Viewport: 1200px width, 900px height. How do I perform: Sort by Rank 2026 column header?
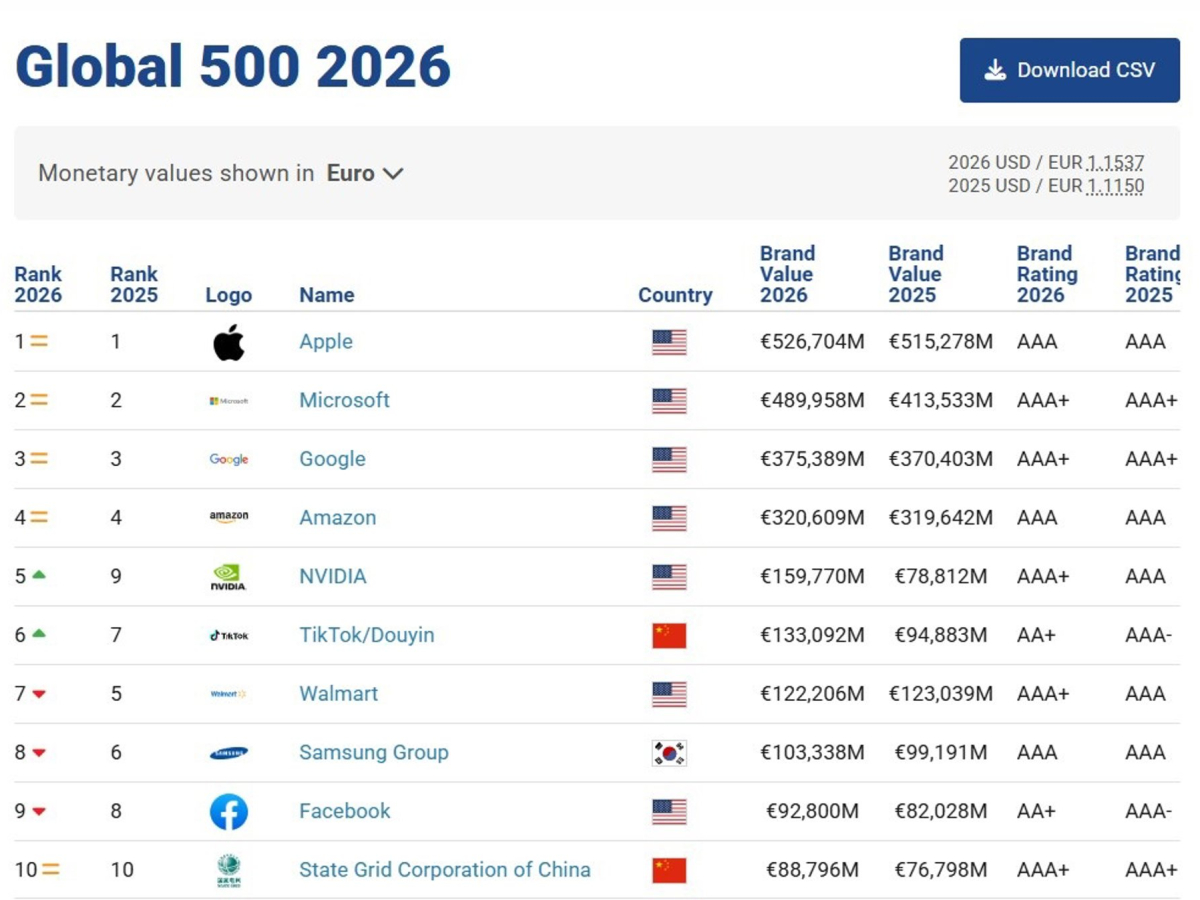click(38, 284)
